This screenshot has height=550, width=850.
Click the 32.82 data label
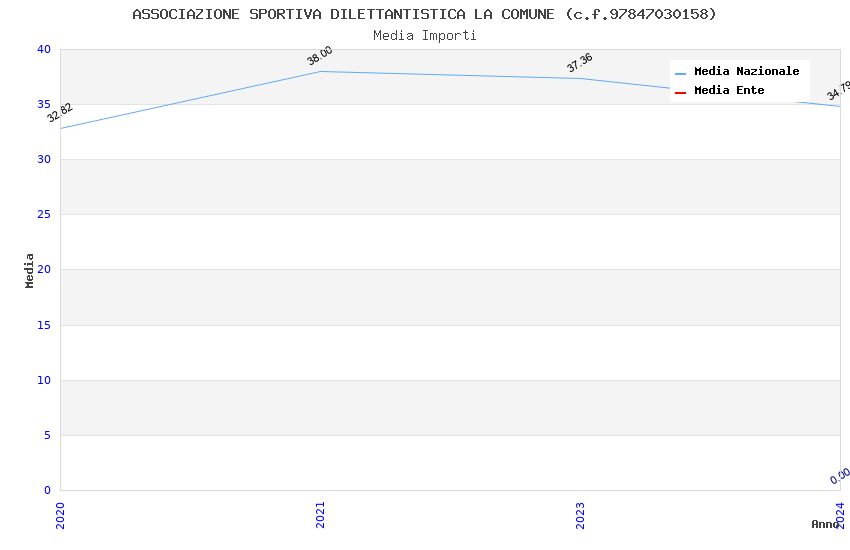[60, 112]
